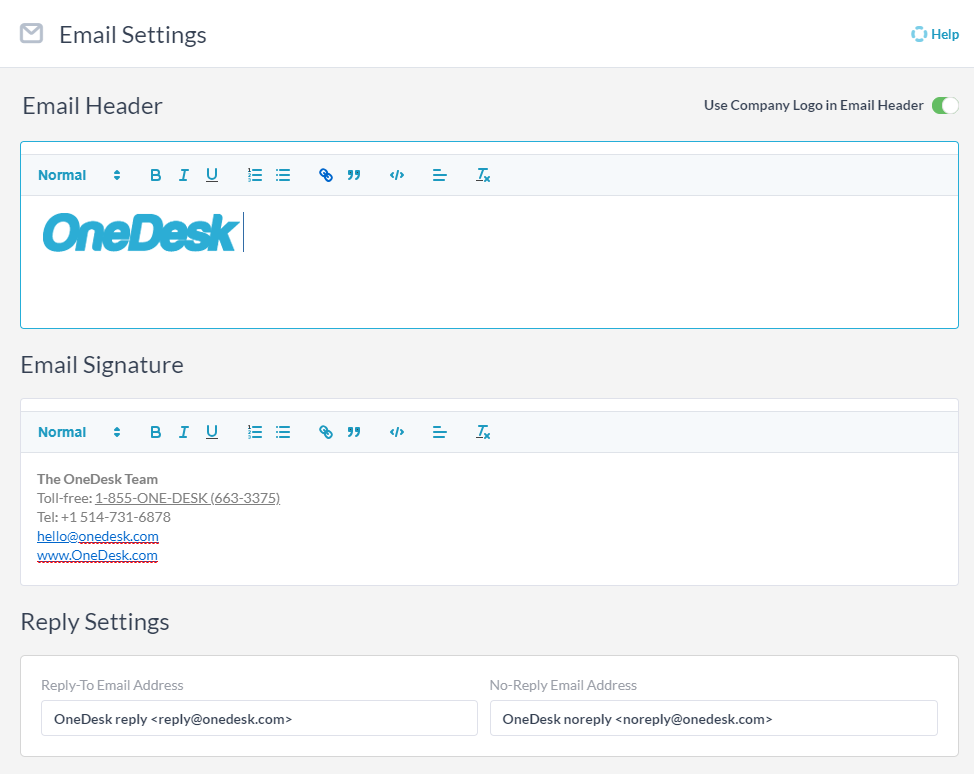Open text alignment in Email Signature toolbar
Viewport: 974px width, 774px height.
(440, 432)
